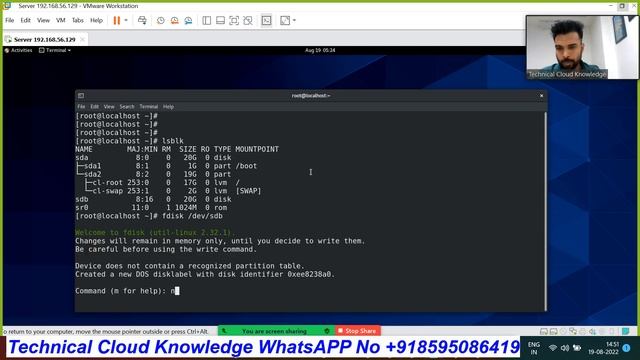The height and width of the screenshot is (360, 640).
Task: Click the green shield icon beside screen sharing
Action: click(327, 331)
